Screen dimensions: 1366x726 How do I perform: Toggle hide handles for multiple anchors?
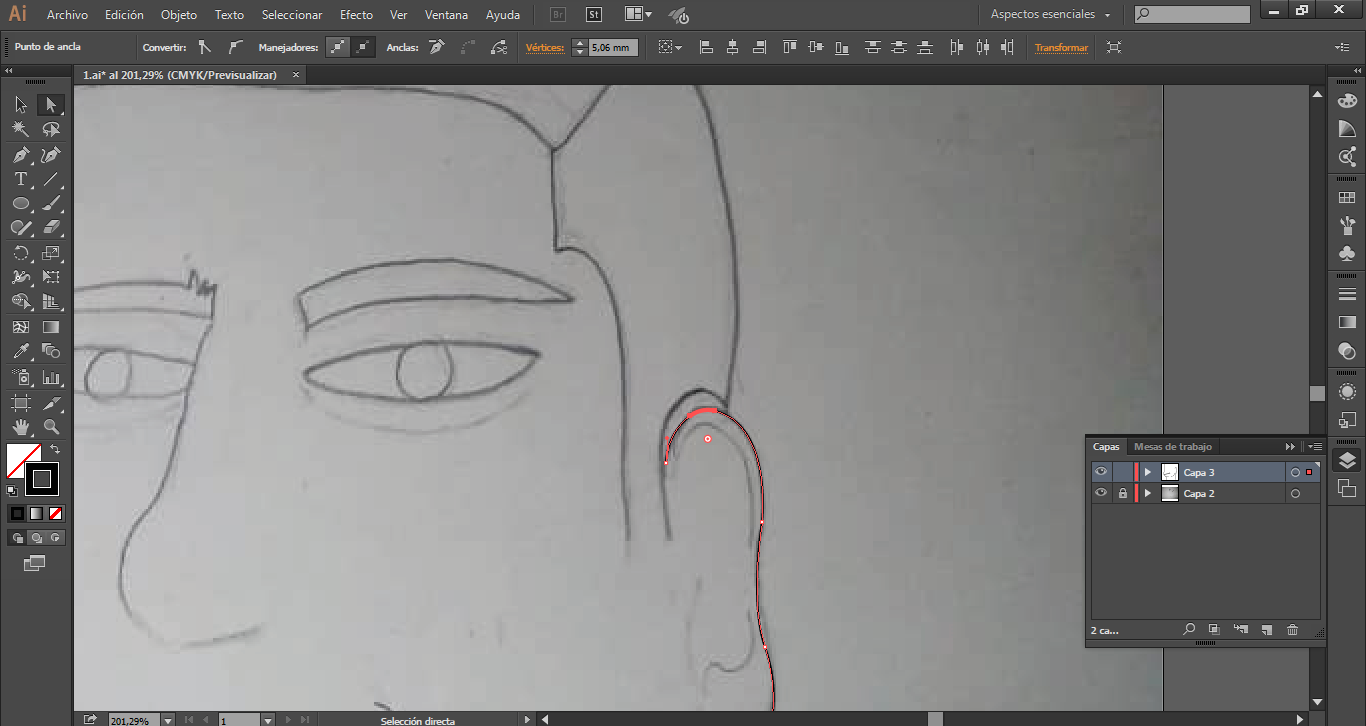click(364, 47)
